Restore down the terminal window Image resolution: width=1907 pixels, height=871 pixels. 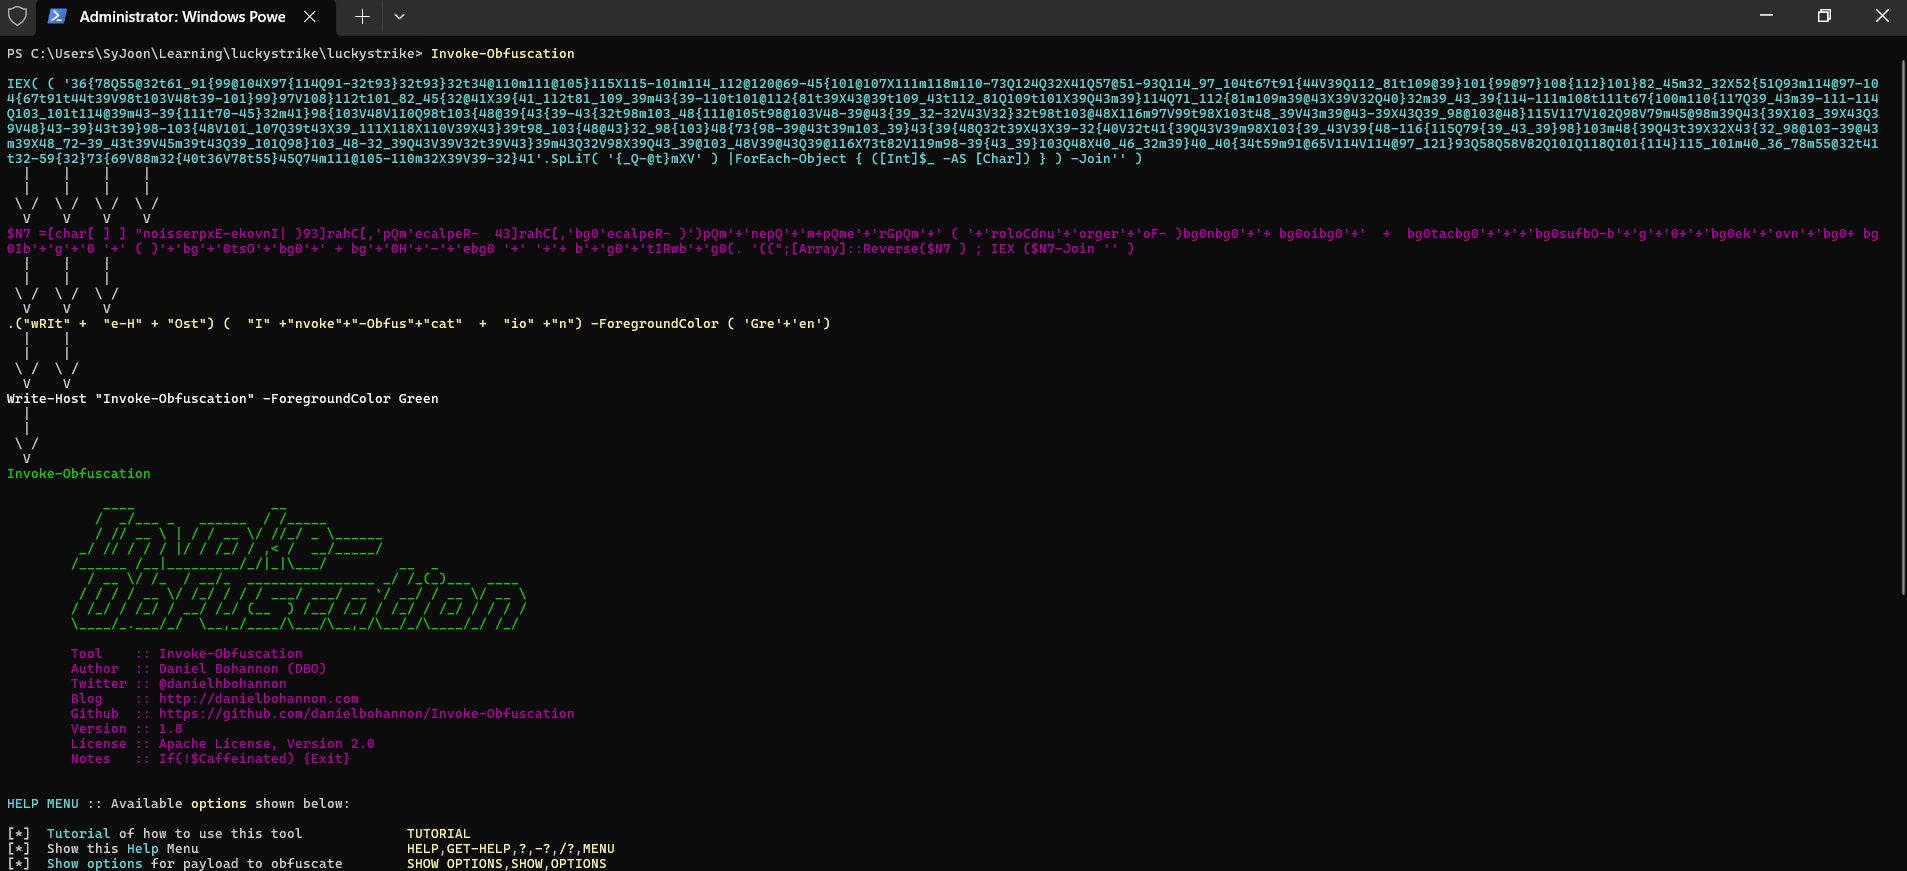tap(1824, 16)
